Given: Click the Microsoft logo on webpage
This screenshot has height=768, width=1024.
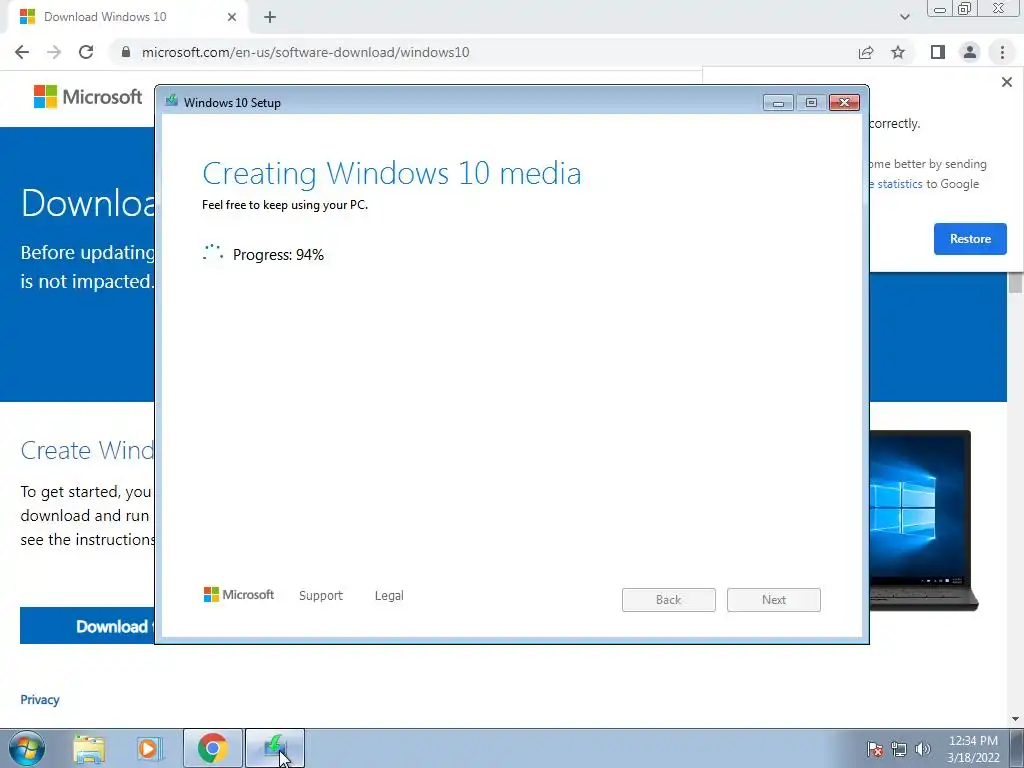Looking at the screenshot, I should coord(88,97).
